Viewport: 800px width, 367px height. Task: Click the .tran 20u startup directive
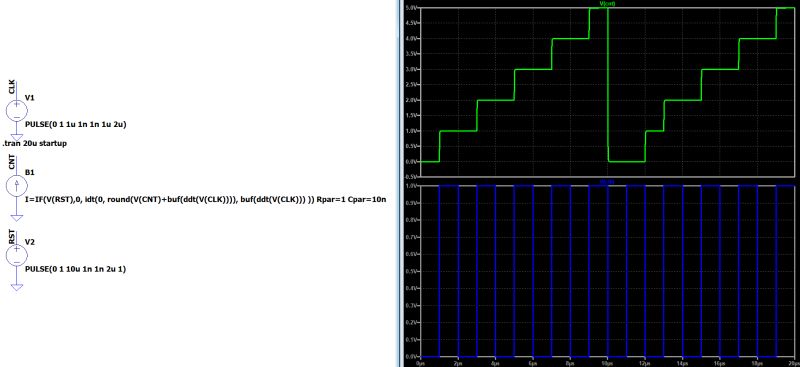(x=34, y=144)
